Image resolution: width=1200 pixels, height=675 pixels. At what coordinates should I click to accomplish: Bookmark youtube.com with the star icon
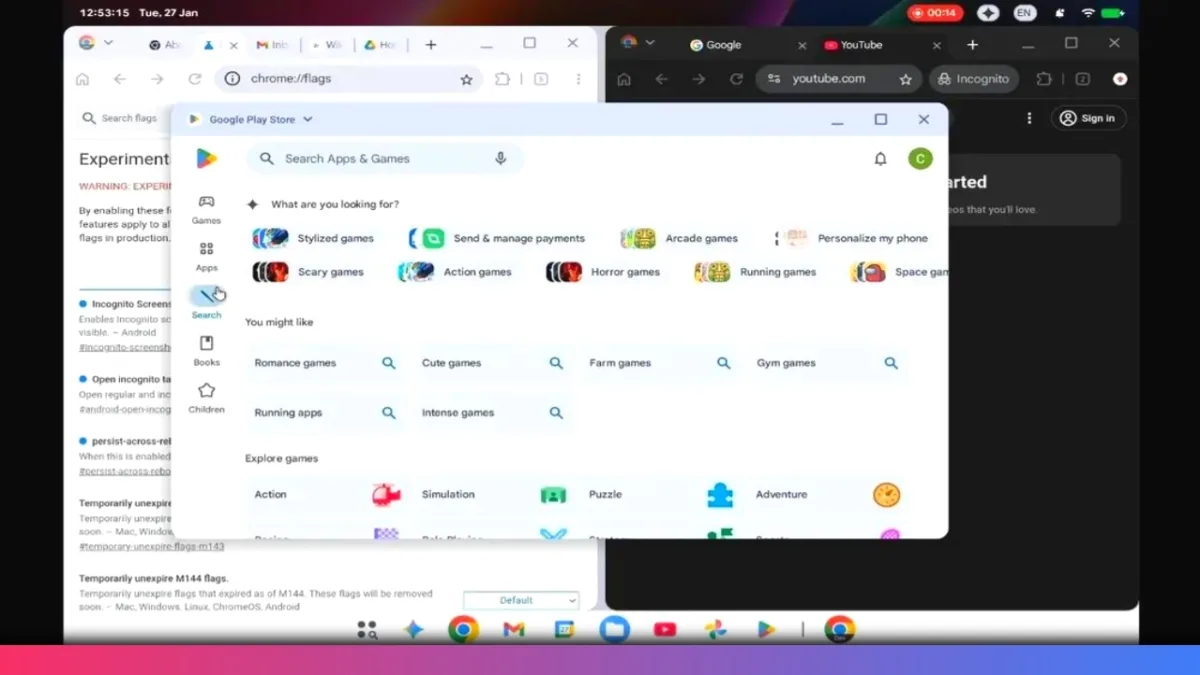[906, 79]
